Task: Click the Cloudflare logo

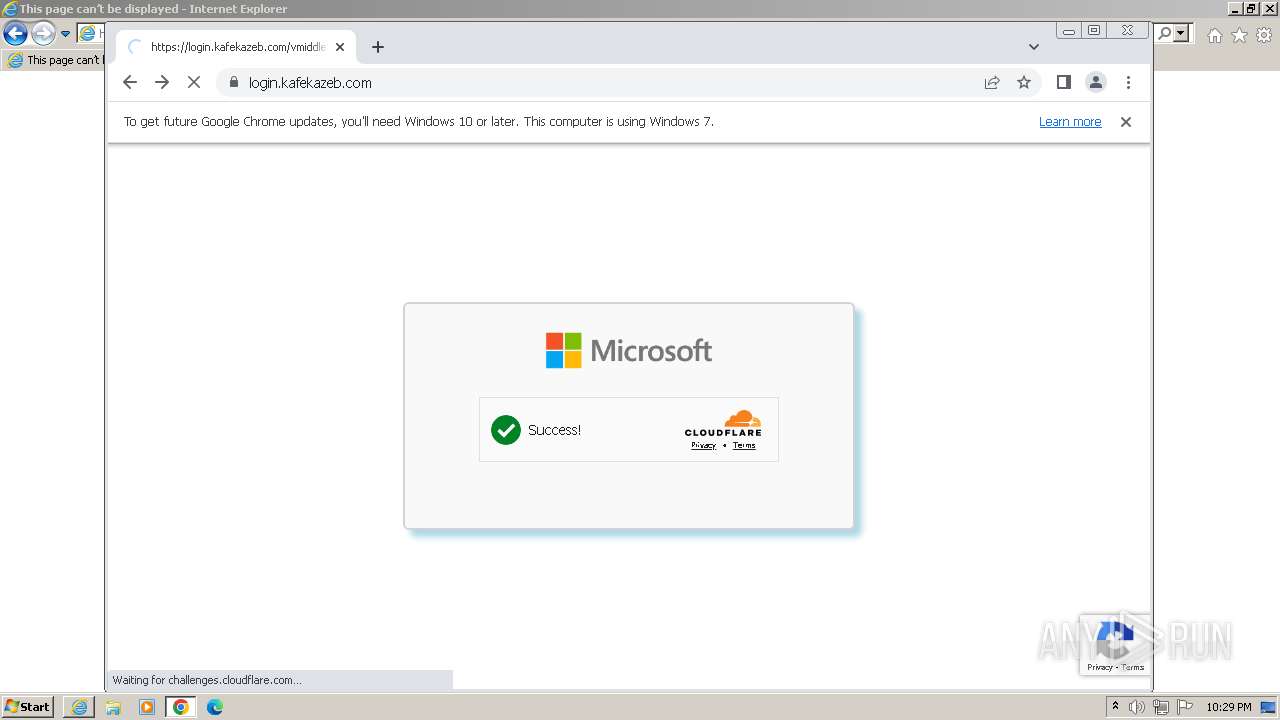Action: pos(723,423)
